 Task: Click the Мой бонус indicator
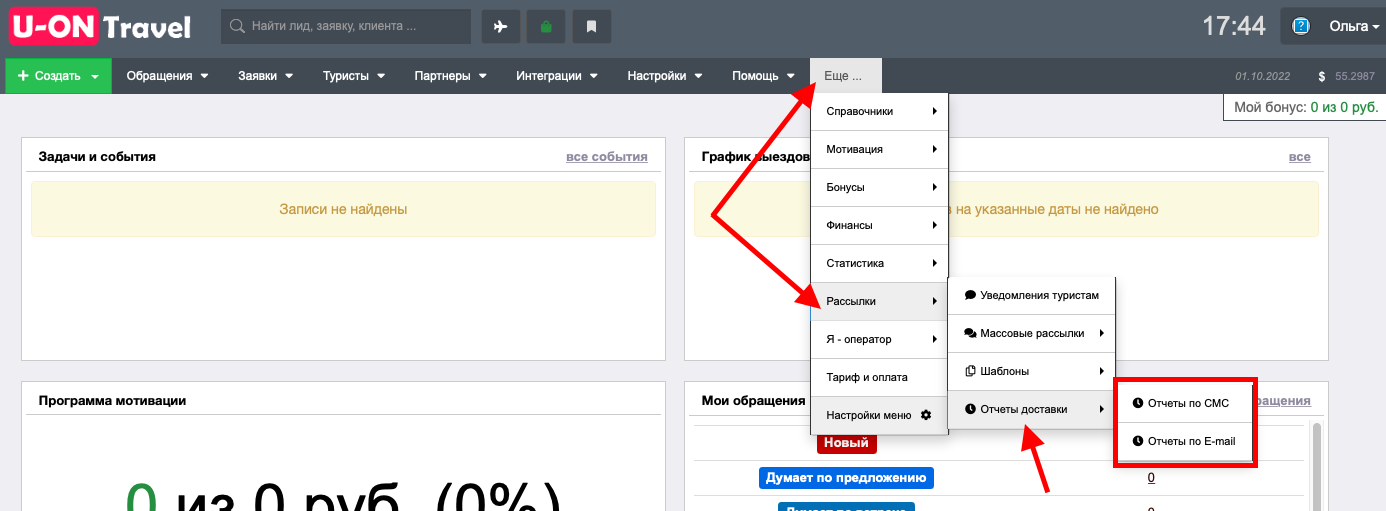pos(1305,107)
